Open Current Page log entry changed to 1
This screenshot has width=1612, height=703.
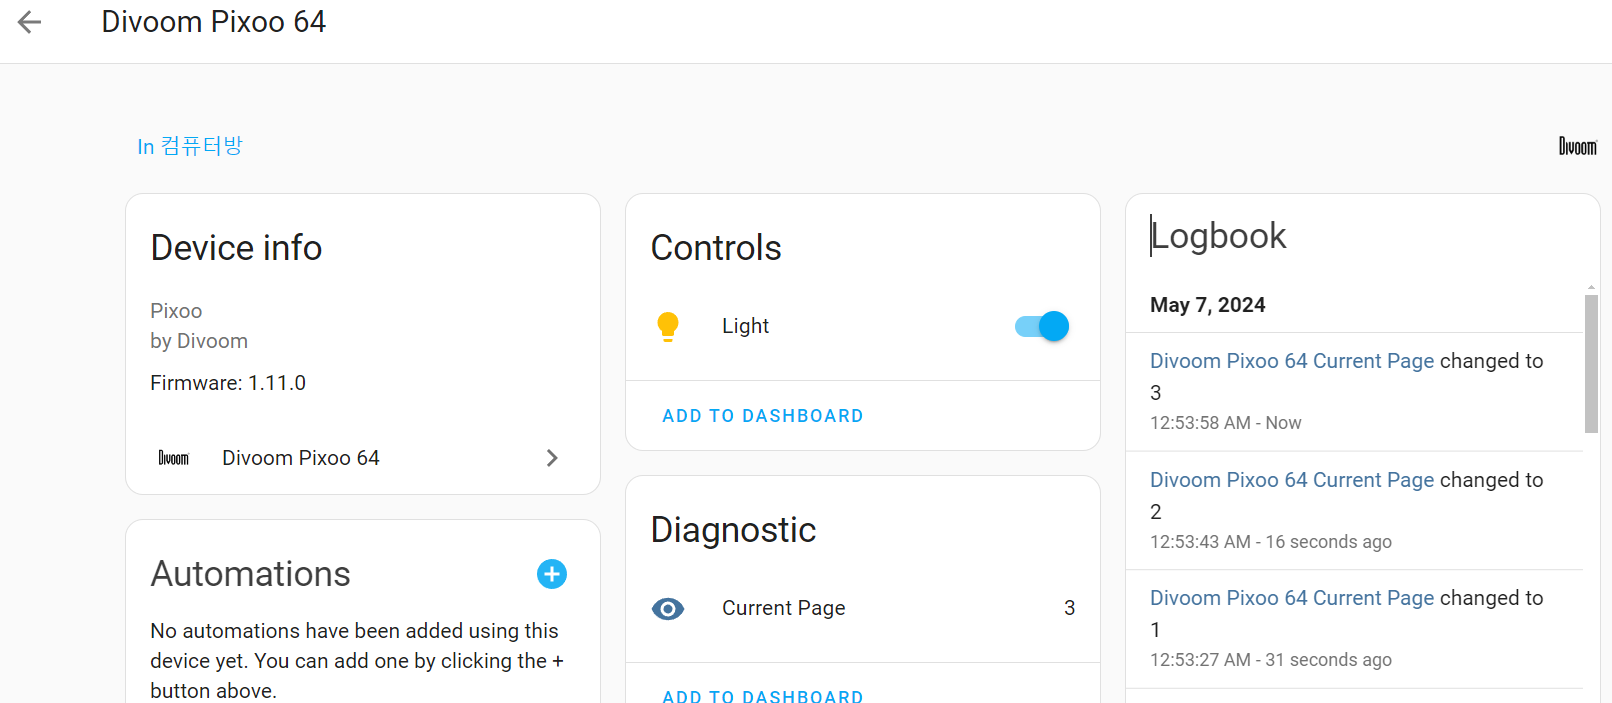pos(1292,598)
